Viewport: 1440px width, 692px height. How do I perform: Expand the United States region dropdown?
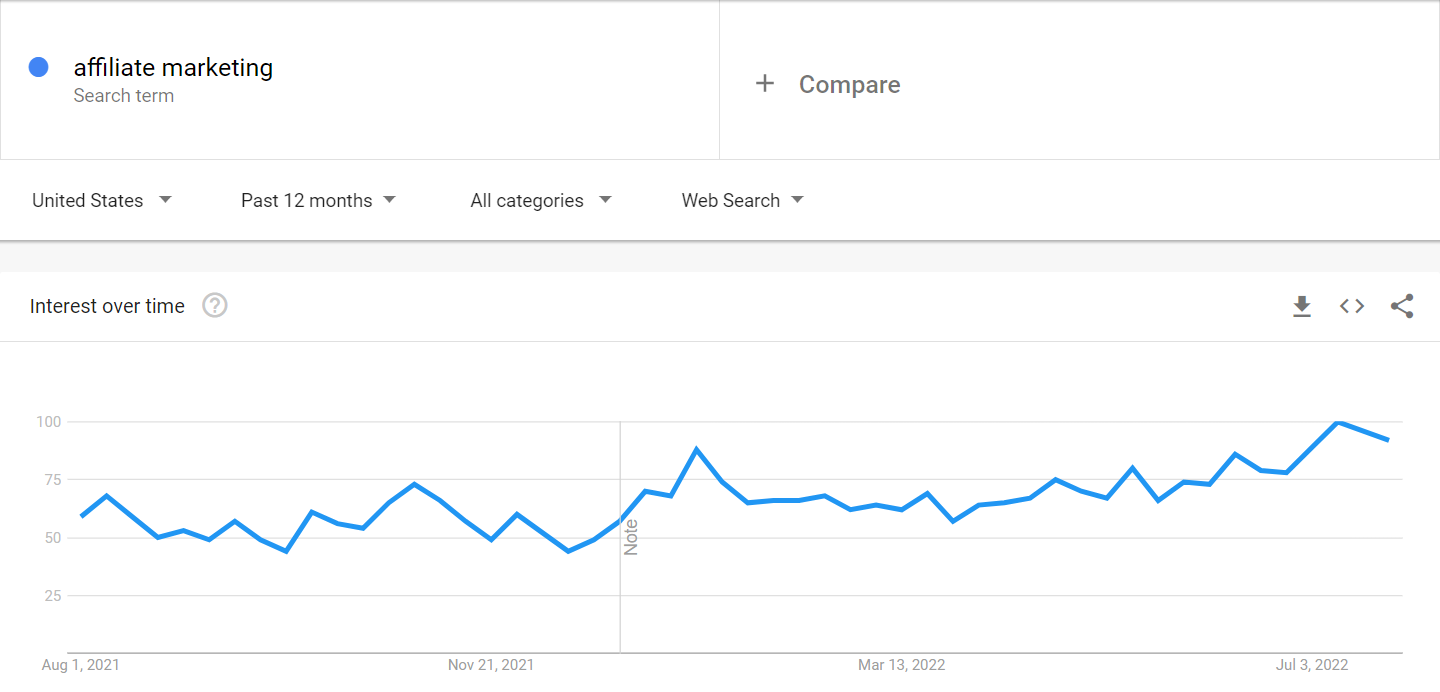click(102, 200)
